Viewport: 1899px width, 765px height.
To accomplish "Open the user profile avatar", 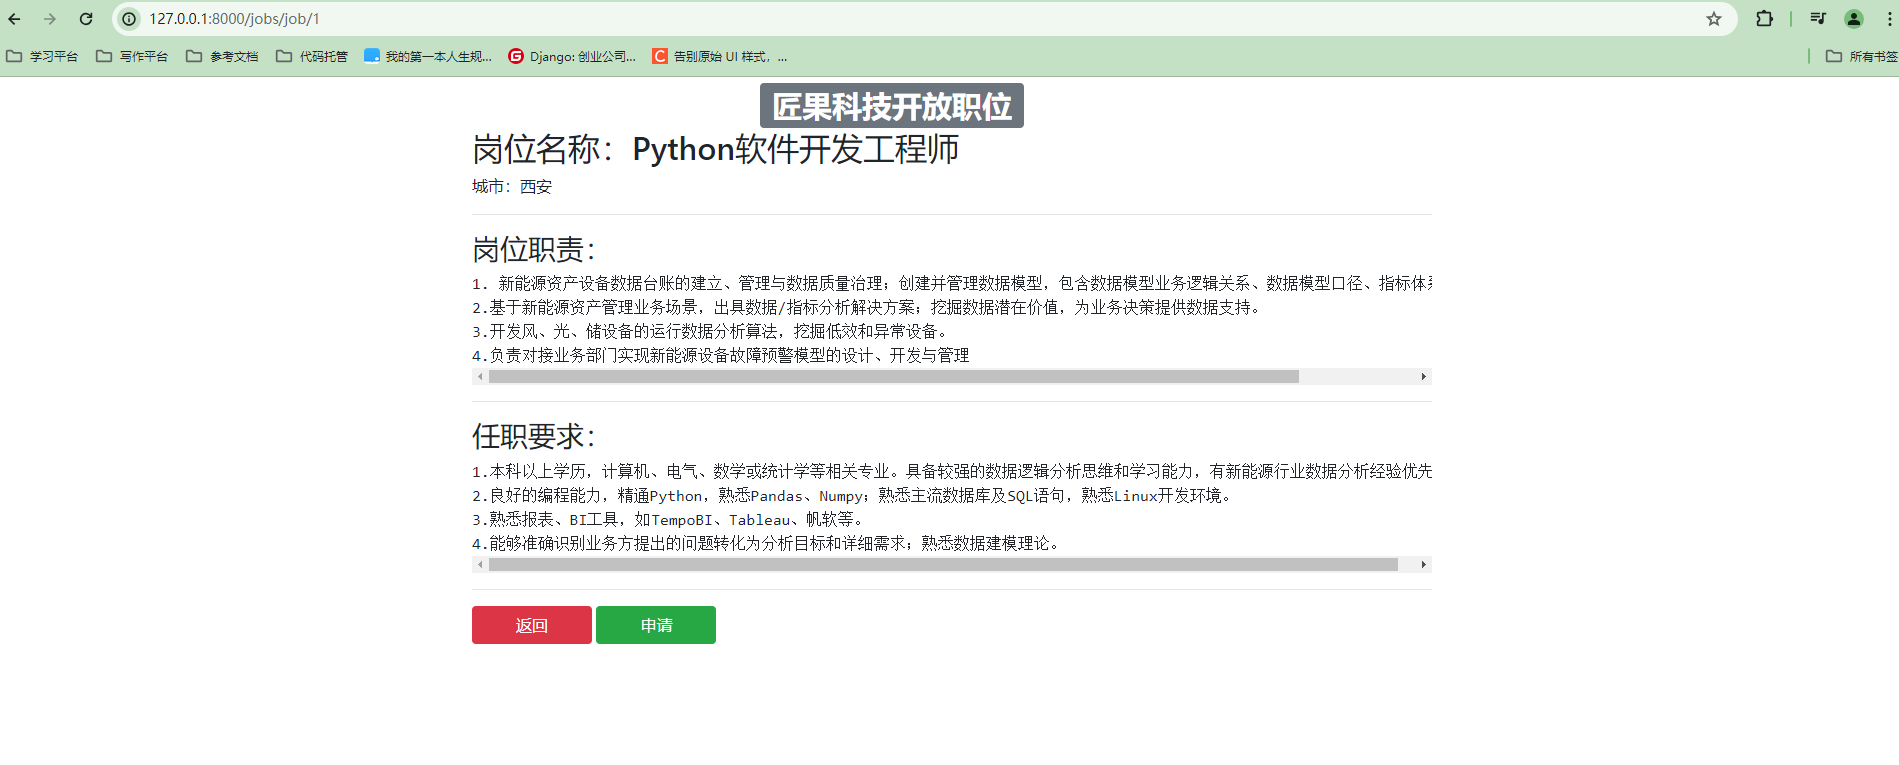I will (1854, 19).
